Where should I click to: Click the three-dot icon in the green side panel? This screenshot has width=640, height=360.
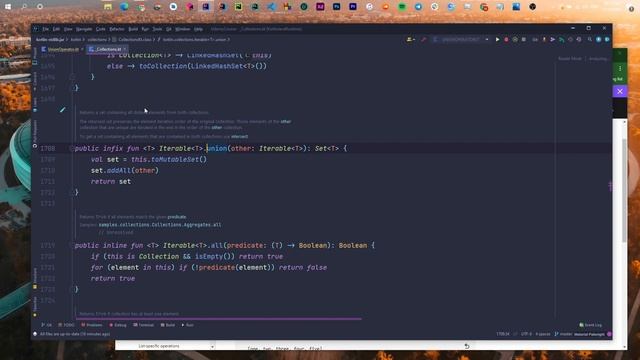click(x=620, y=69)
